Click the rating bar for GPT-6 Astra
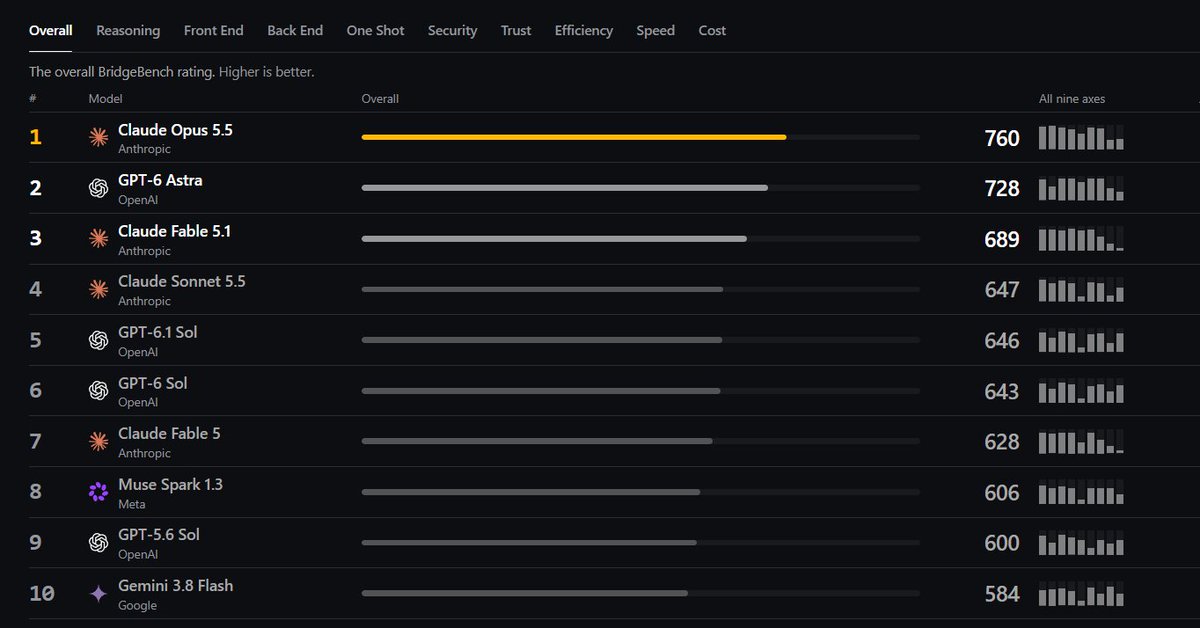The height and width of the screenshot is (628, 1200). click(x=565, y=188)
